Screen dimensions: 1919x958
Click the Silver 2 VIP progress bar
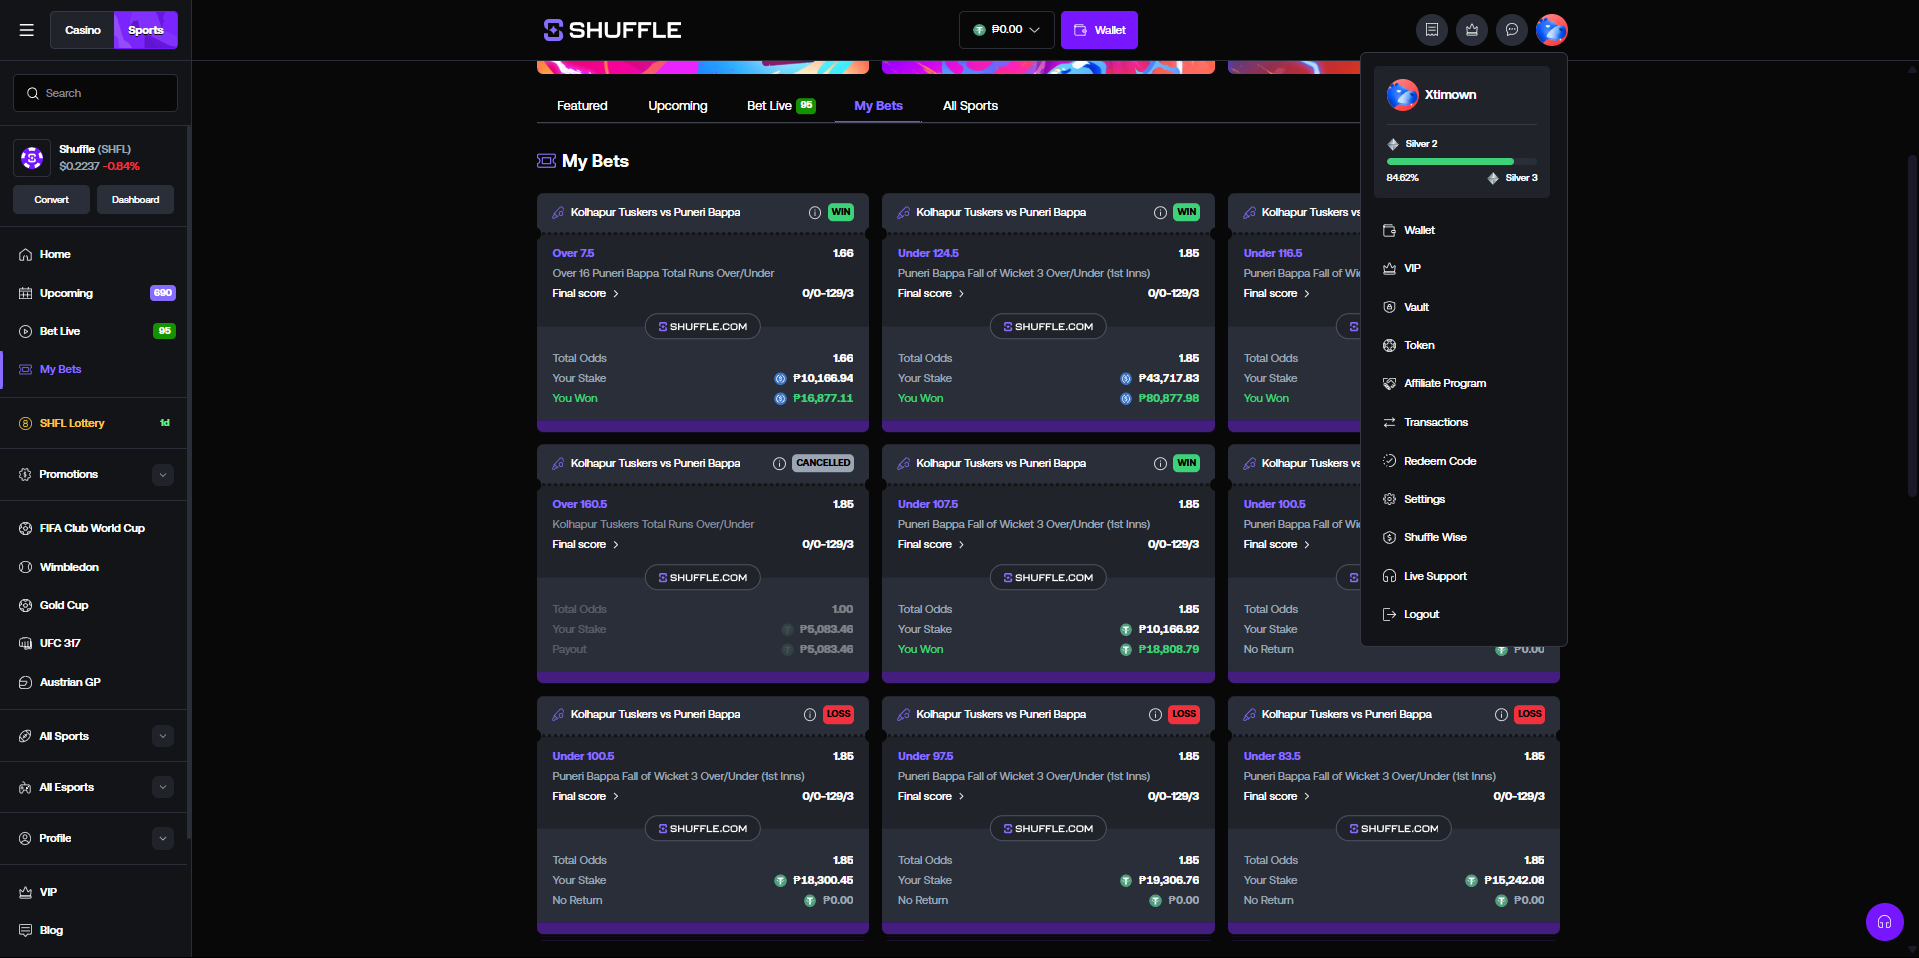pos(1461,161)
